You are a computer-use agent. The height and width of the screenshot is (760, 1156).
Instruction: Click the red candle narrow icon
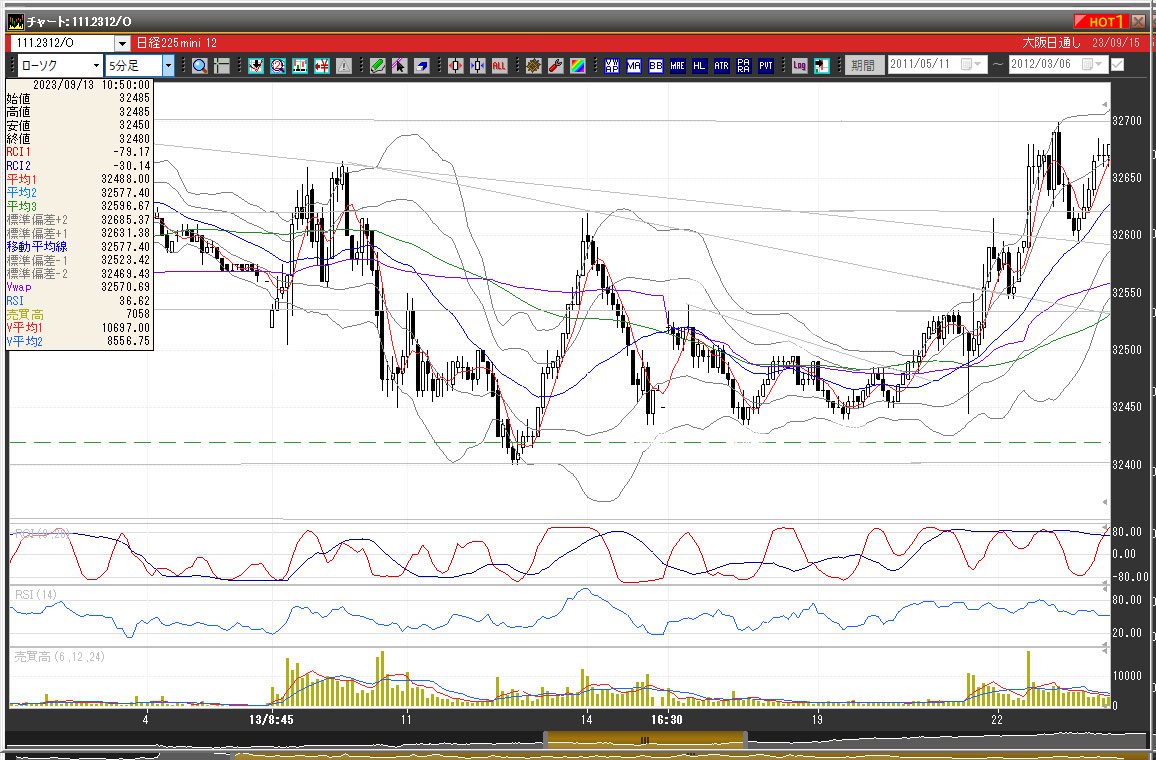(456, 66)
